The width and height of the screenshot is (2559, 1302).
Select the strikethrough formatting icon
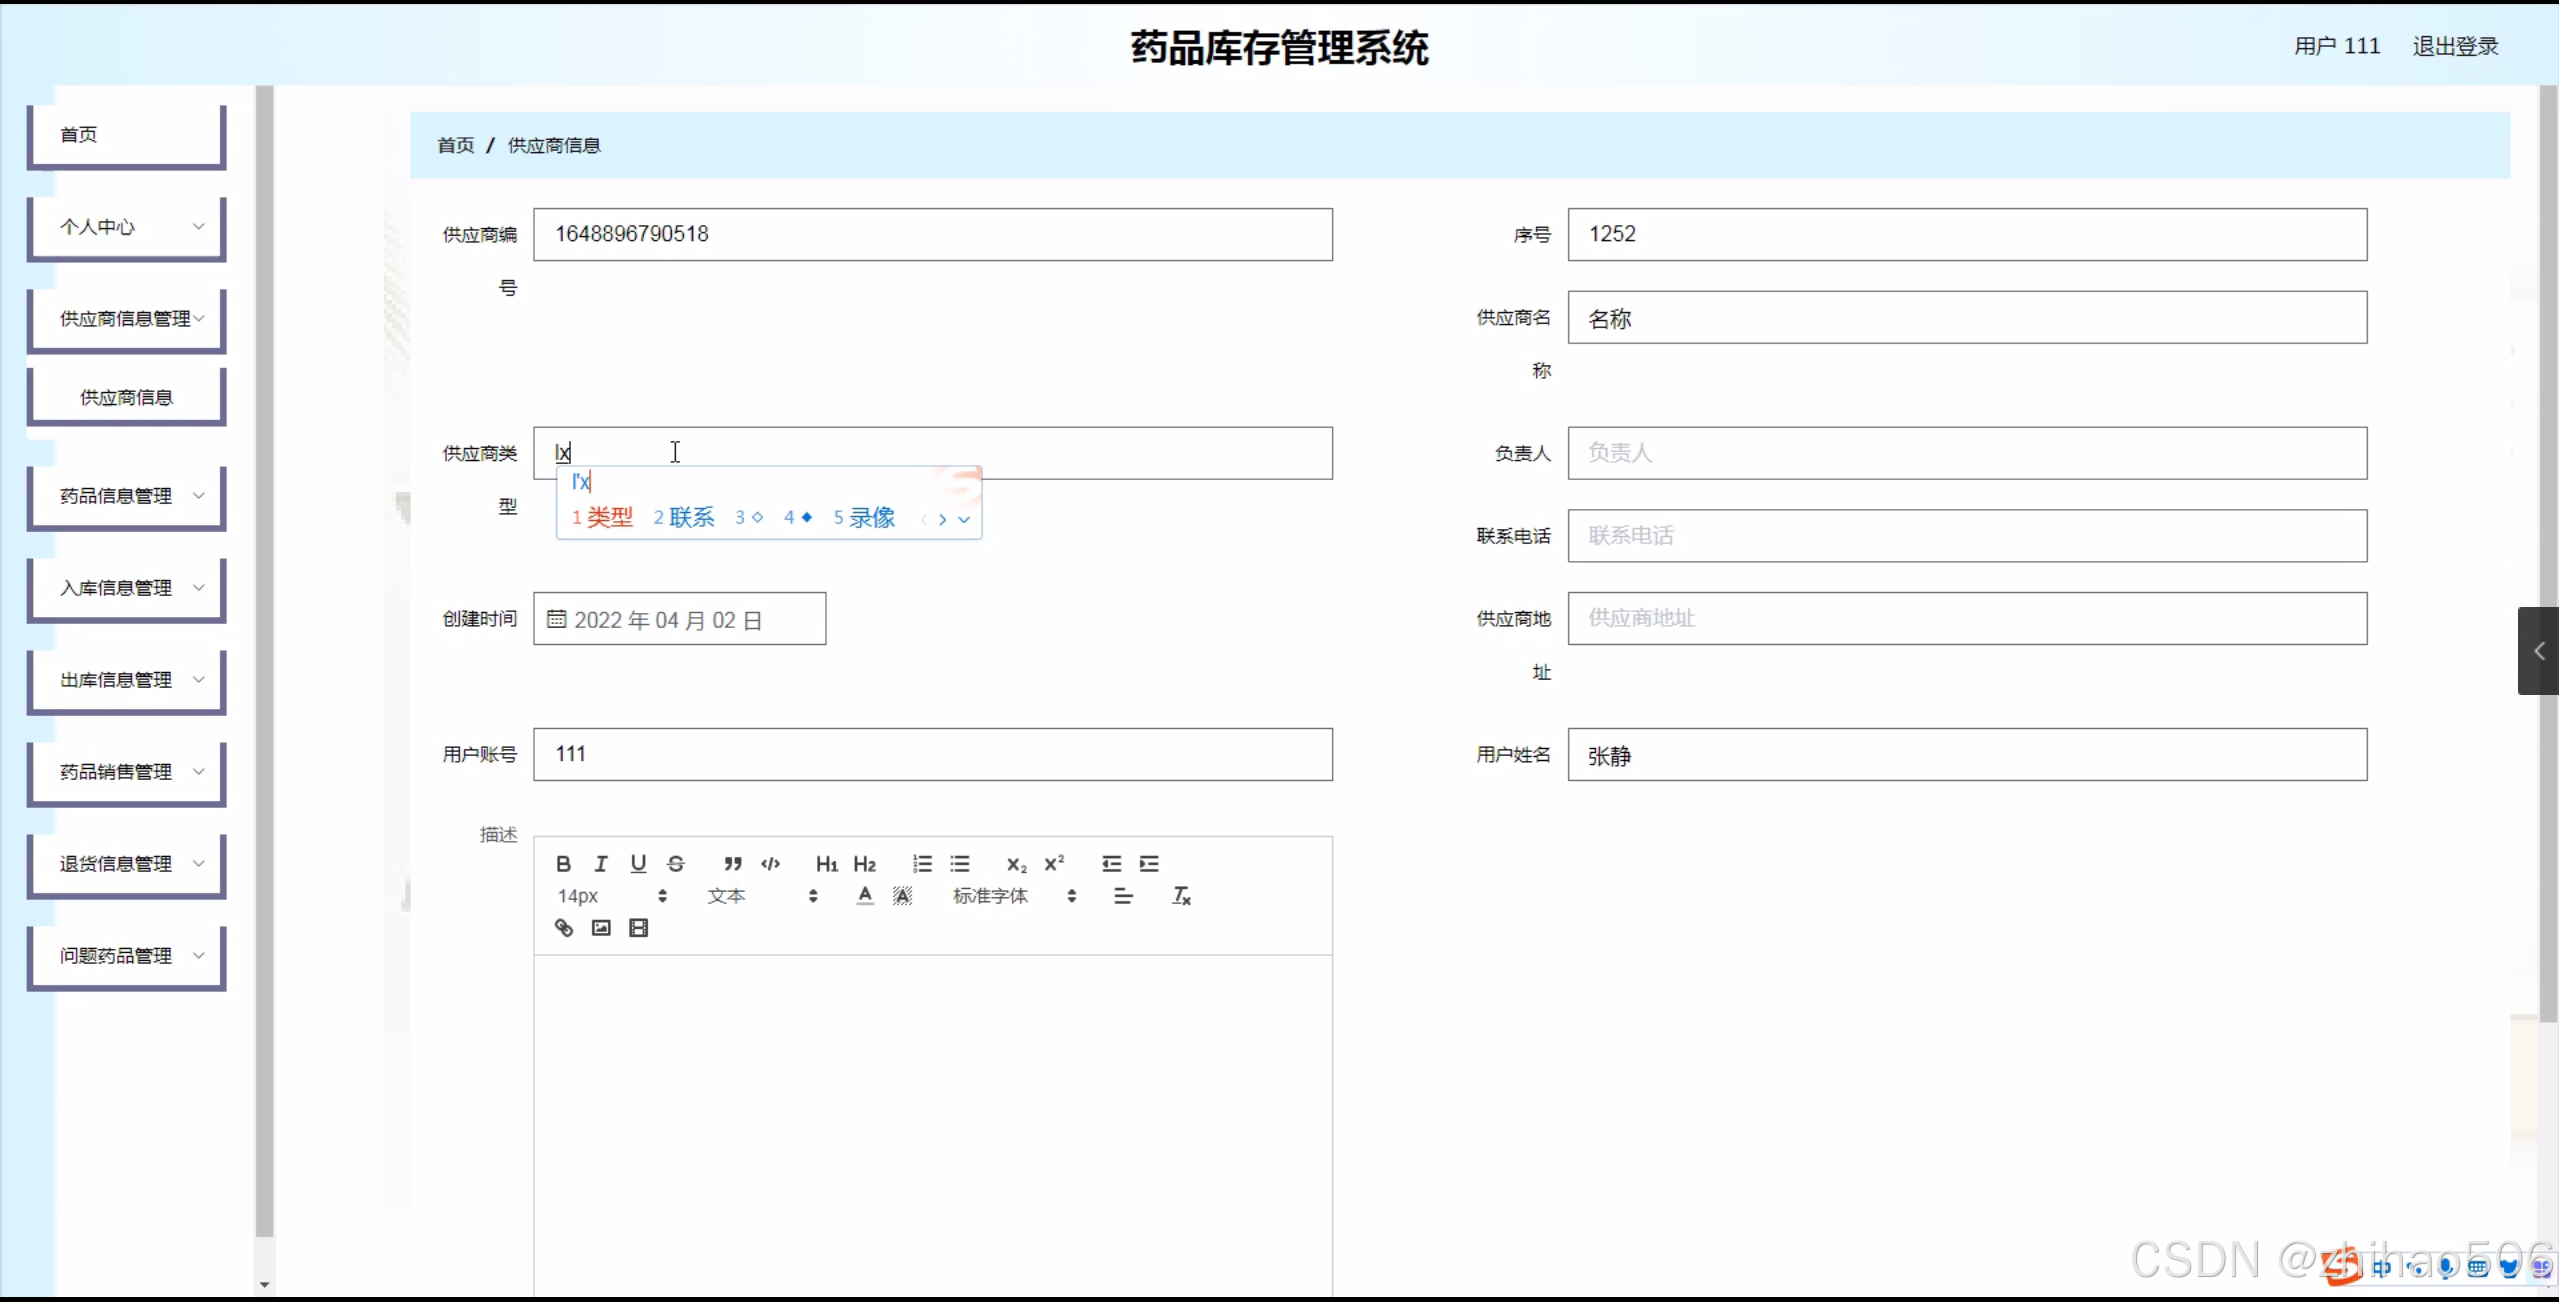tap(676, 863)
